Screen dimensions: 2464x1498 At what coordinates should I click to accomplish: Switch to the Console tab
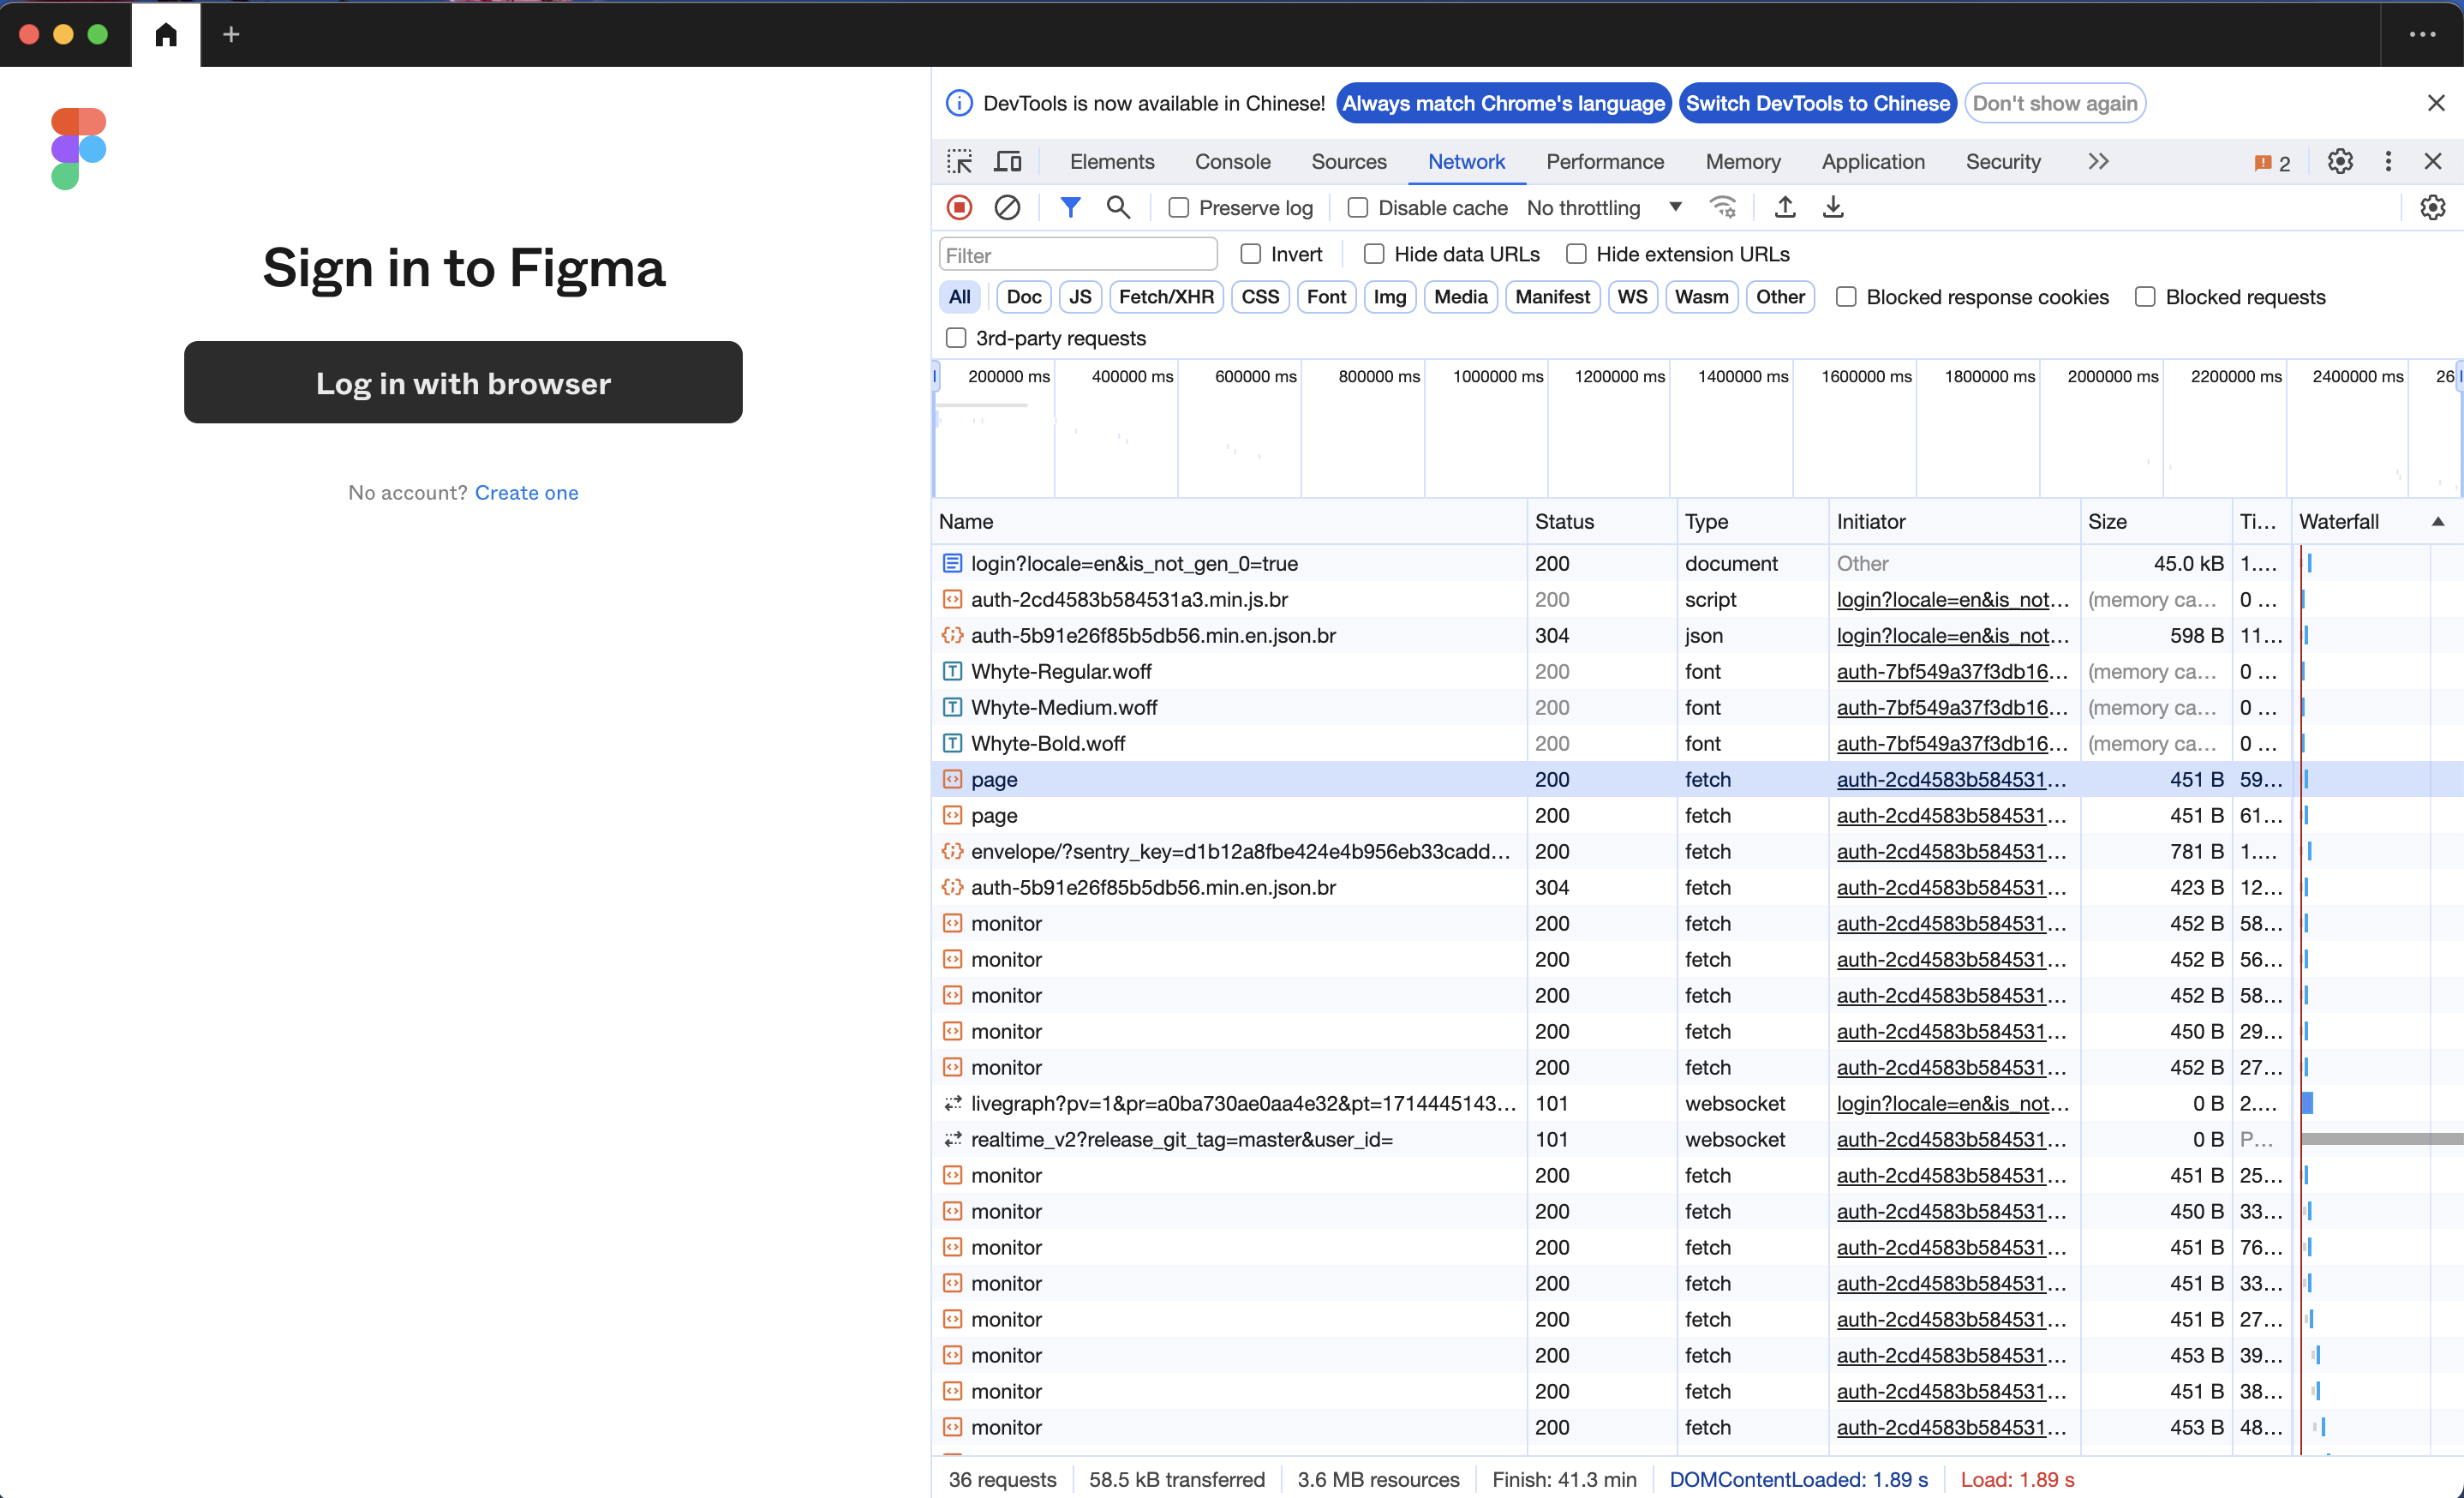click(1232, 162)
